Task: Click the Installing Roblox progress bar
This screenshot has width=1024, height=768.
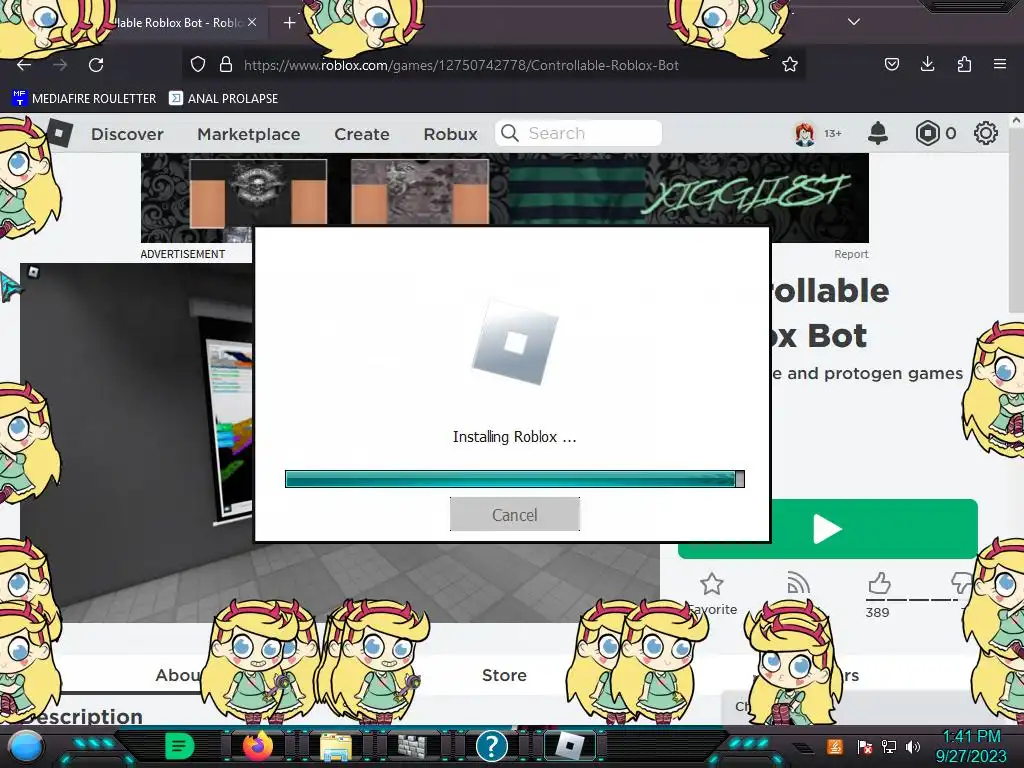Action: click(515, 479)
